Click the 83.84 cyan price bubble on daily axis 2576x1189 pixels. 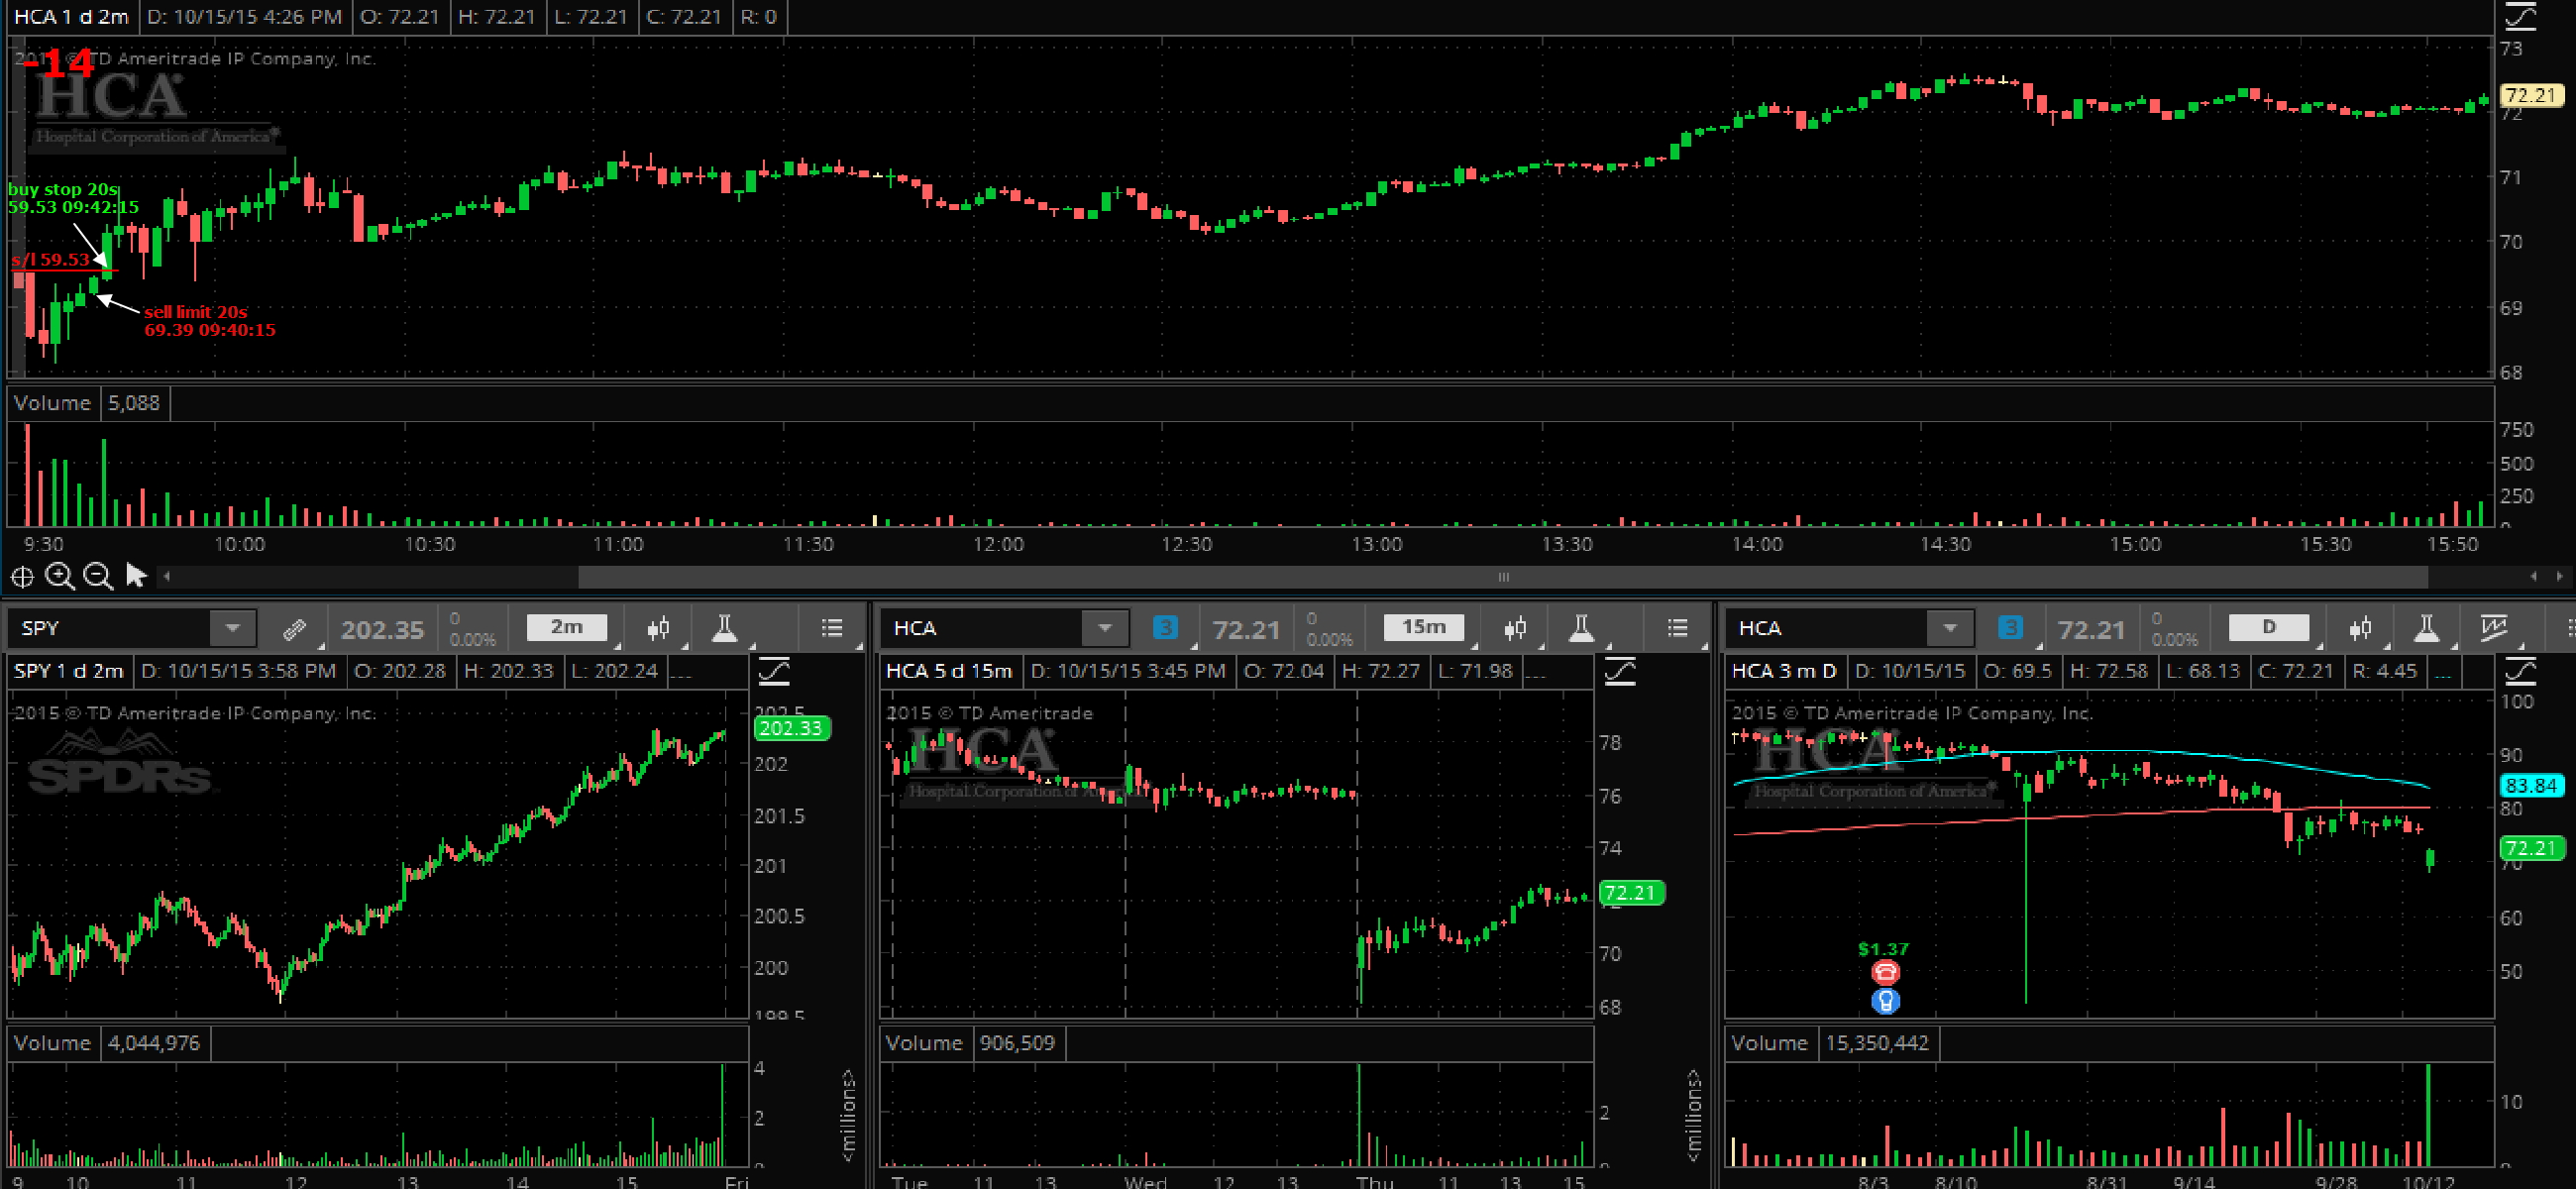(x=2531, y=785)
